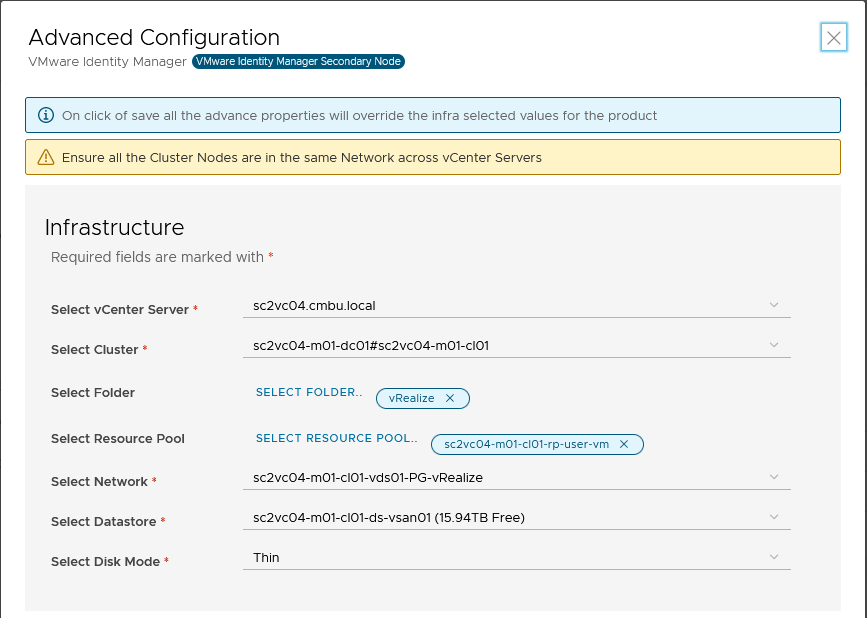Screen dimensions: 867x618
Task: Select the vRealize folder chip label
Action: coord(411,398)
